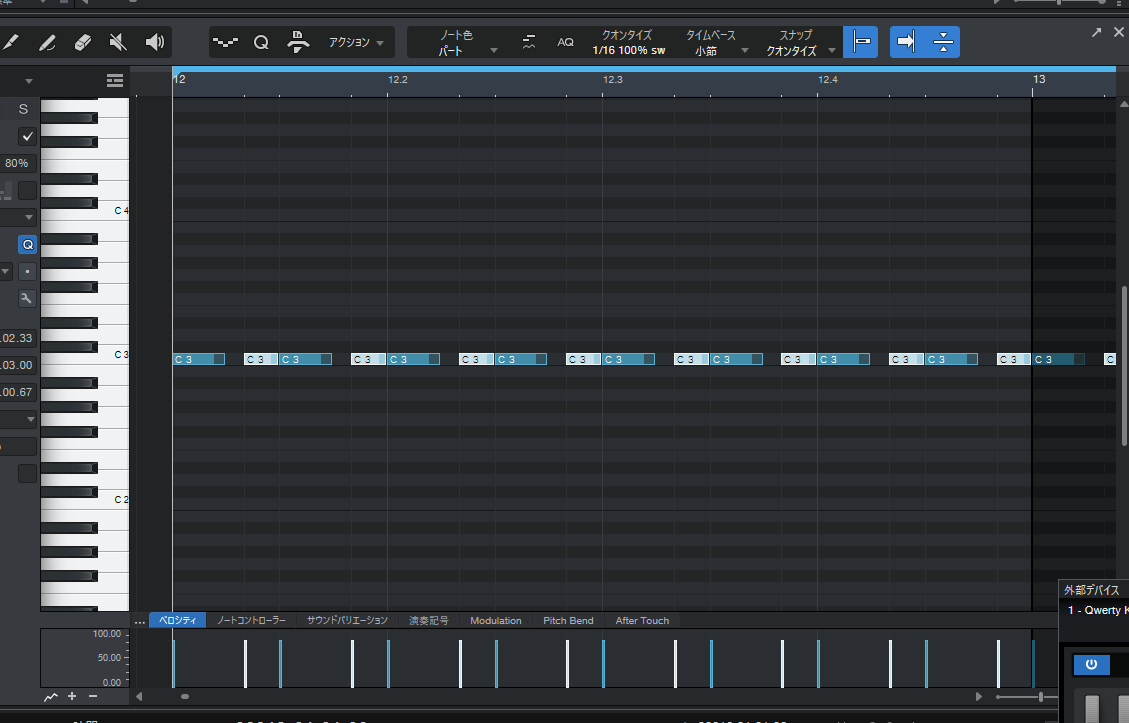Open the track list lines icon
The width and height of the screenshot is (1129, 723).
(115, 80)
